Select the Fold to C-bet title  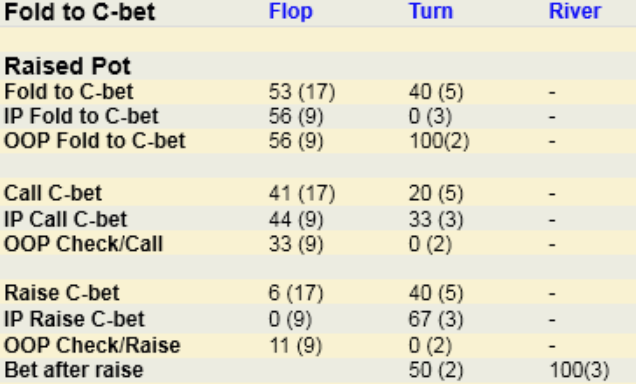pos(80,12)
